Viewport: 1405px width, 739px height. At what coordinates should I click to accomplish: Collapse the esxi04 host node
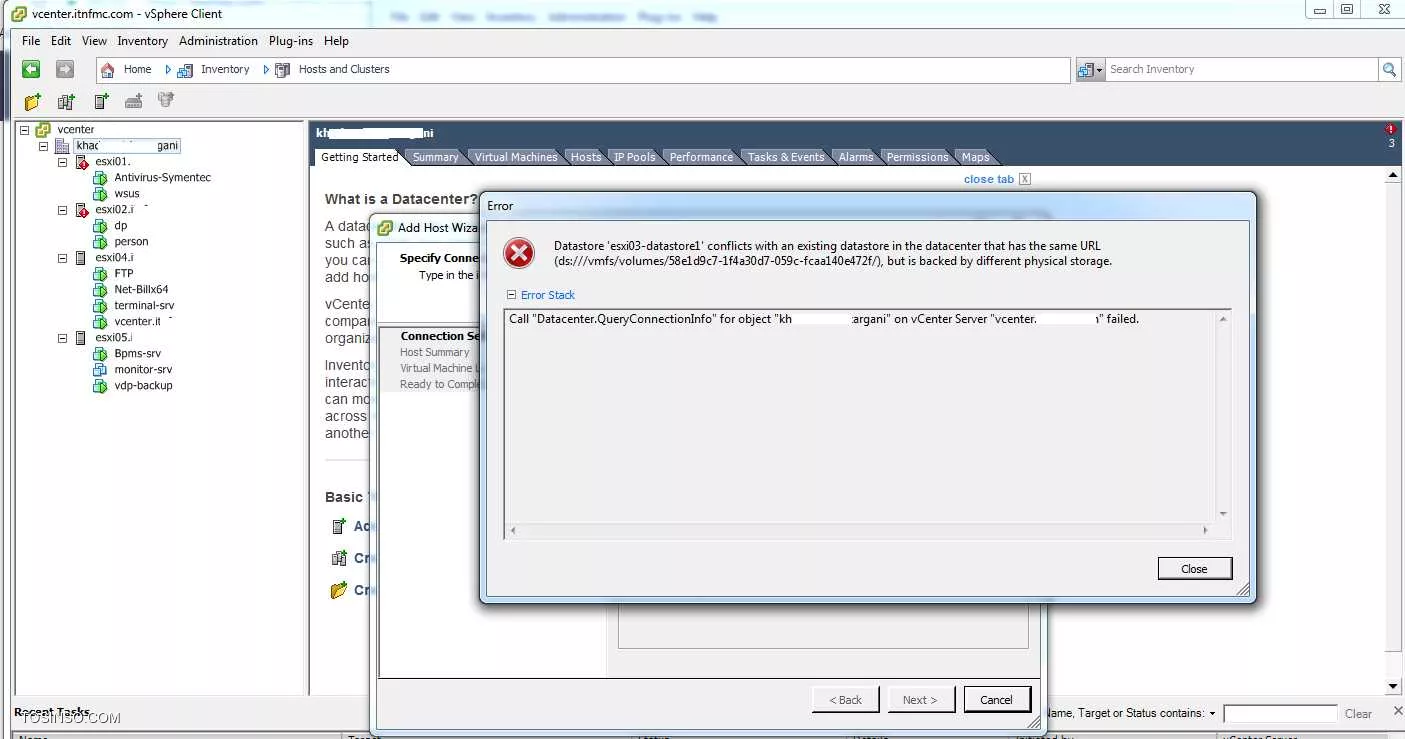62,258
